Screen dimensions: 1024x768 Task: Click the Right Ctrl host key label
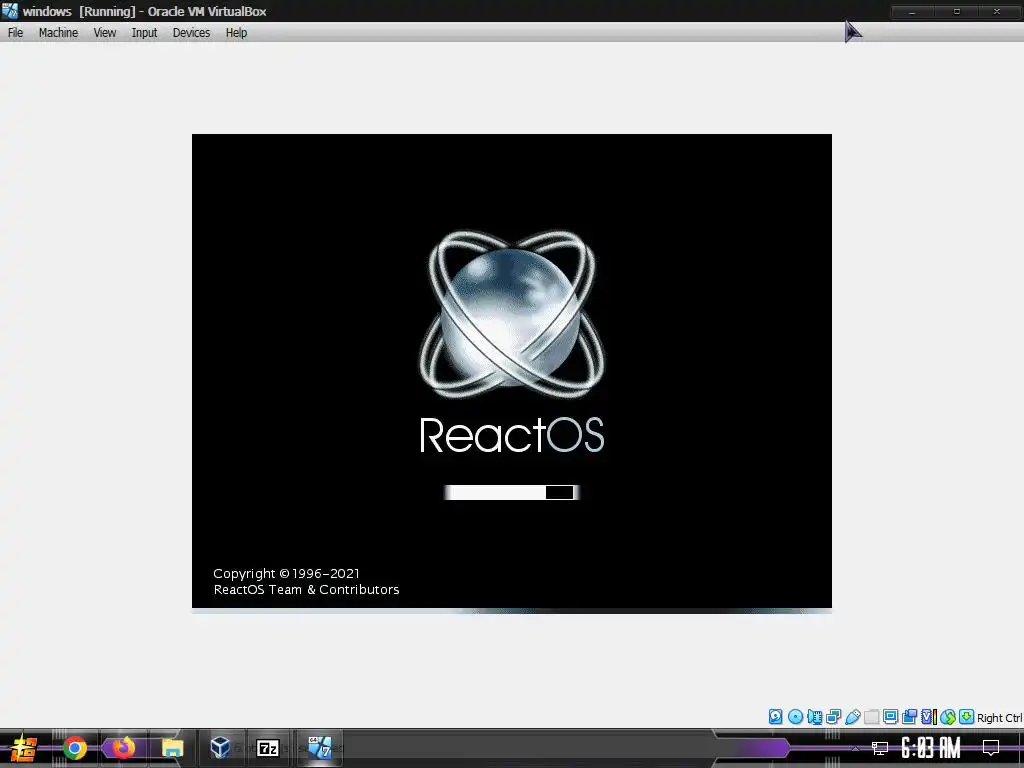tap(1000, 718)
